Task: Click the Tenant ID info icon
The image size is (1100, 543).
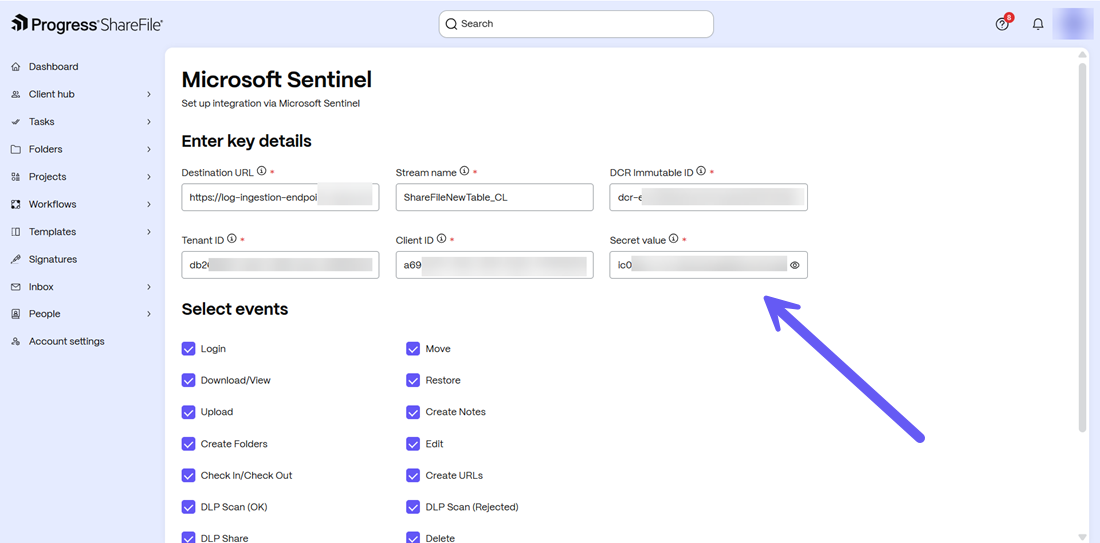Action: [232, 239]
